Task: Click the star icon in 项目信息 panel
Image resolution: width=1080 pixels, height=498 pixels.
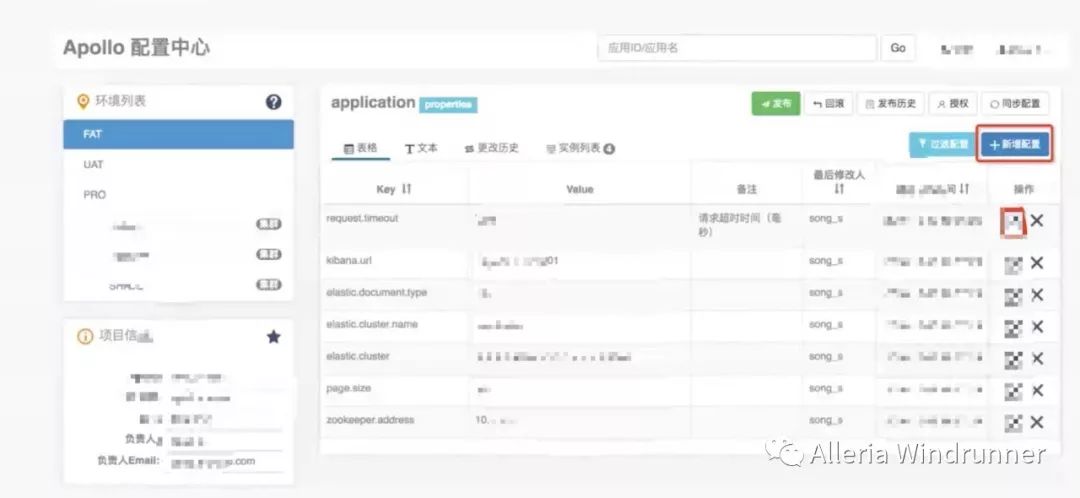Action: click(273, 337)
